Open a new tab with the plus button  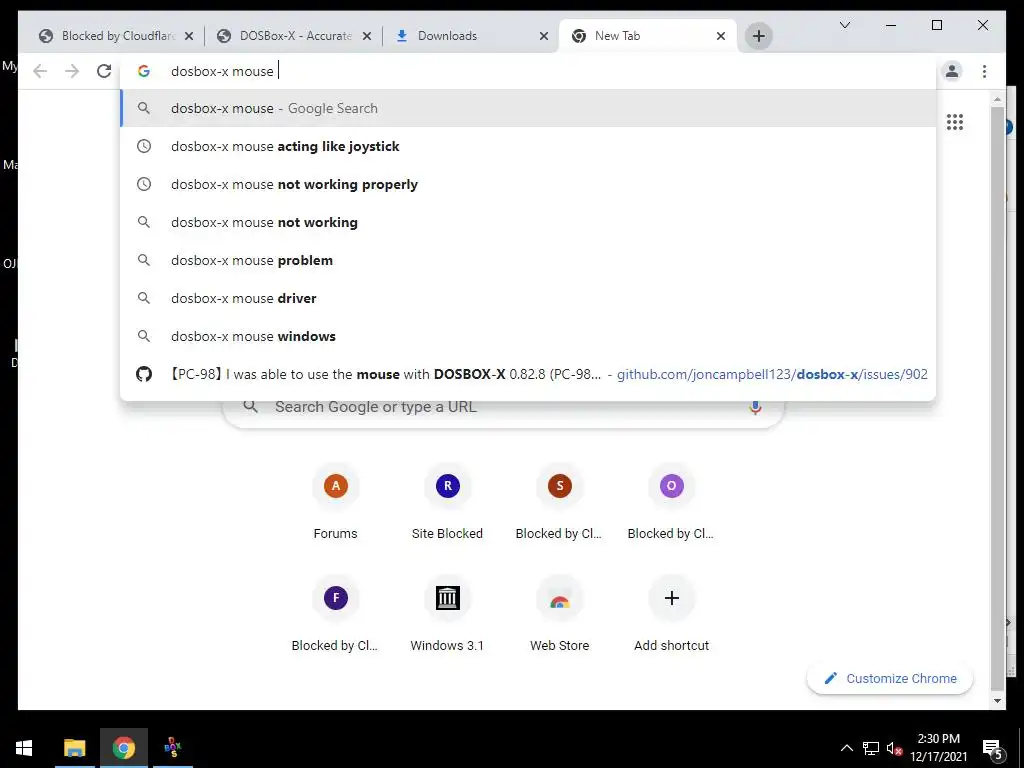(758, 36)
